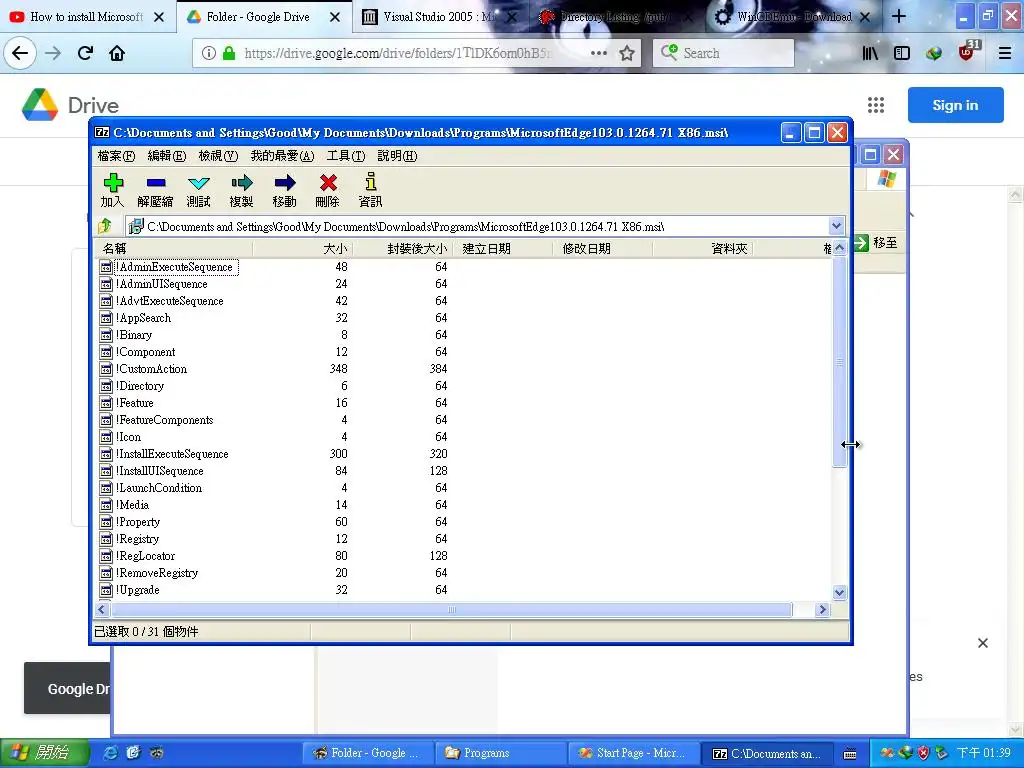Select the !AdminExecuteSequence file
Viewport: 1024px width, 768px height.
click(175, 267)
